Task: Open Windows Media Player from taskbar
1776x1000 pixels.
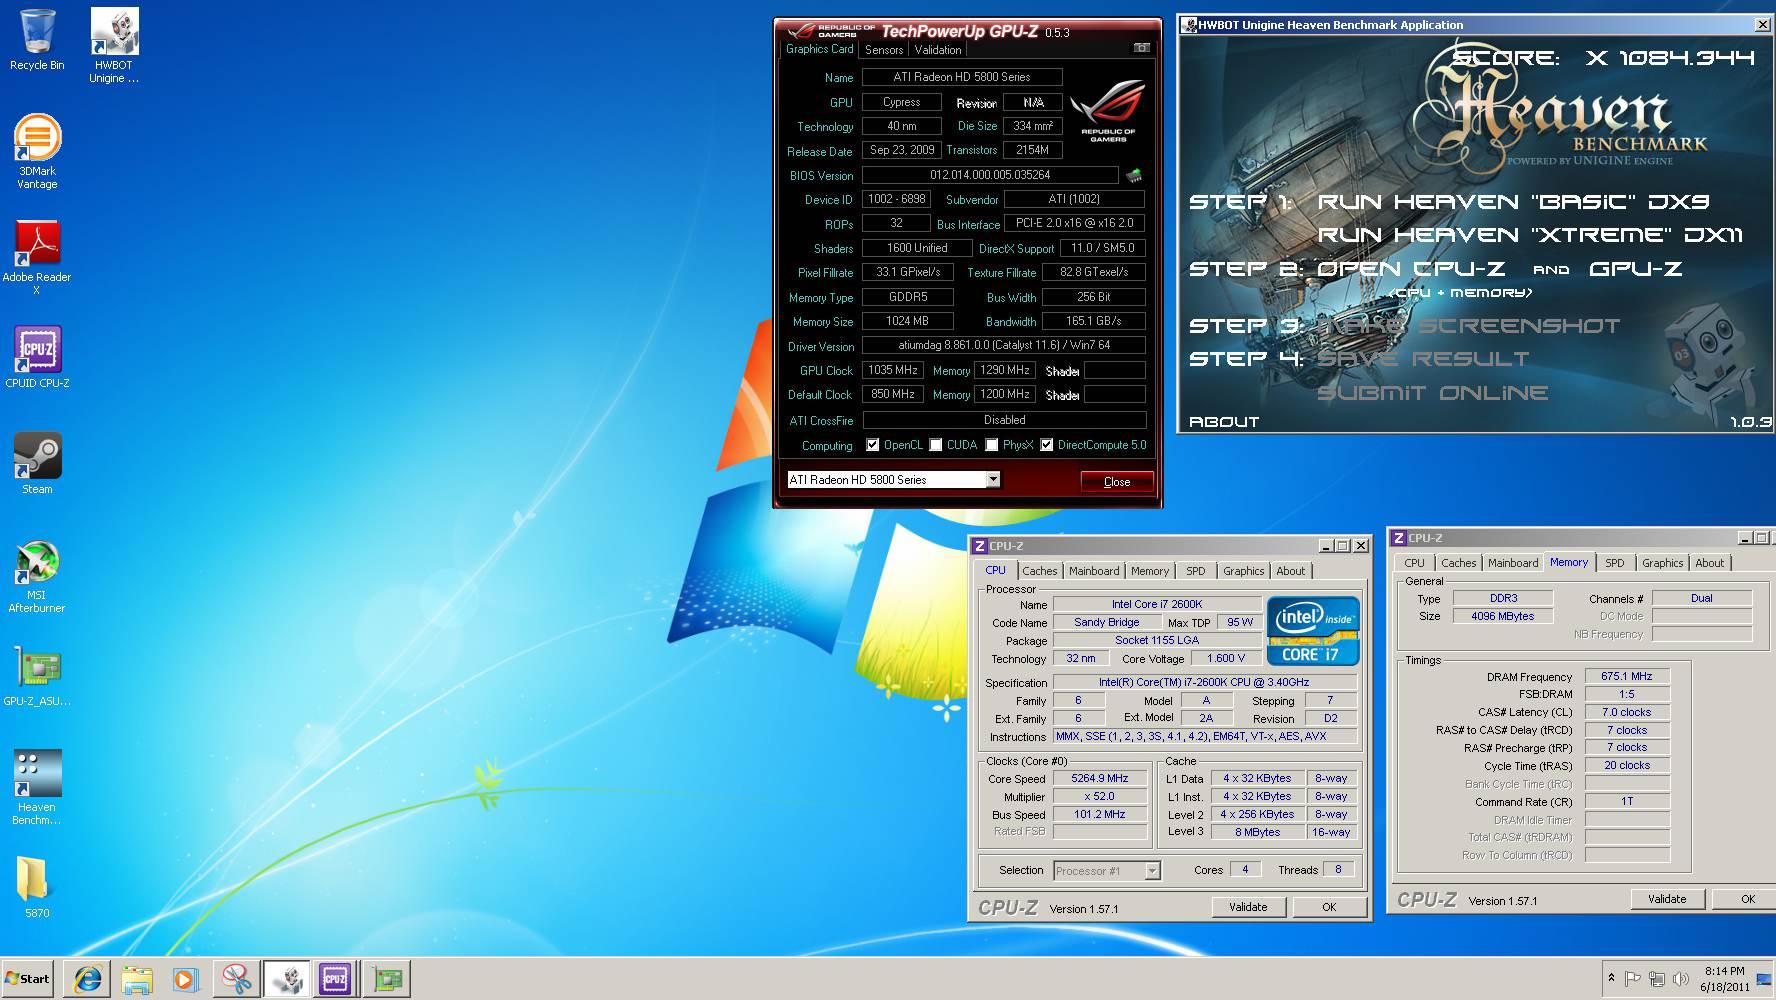Action: point(186,979)
